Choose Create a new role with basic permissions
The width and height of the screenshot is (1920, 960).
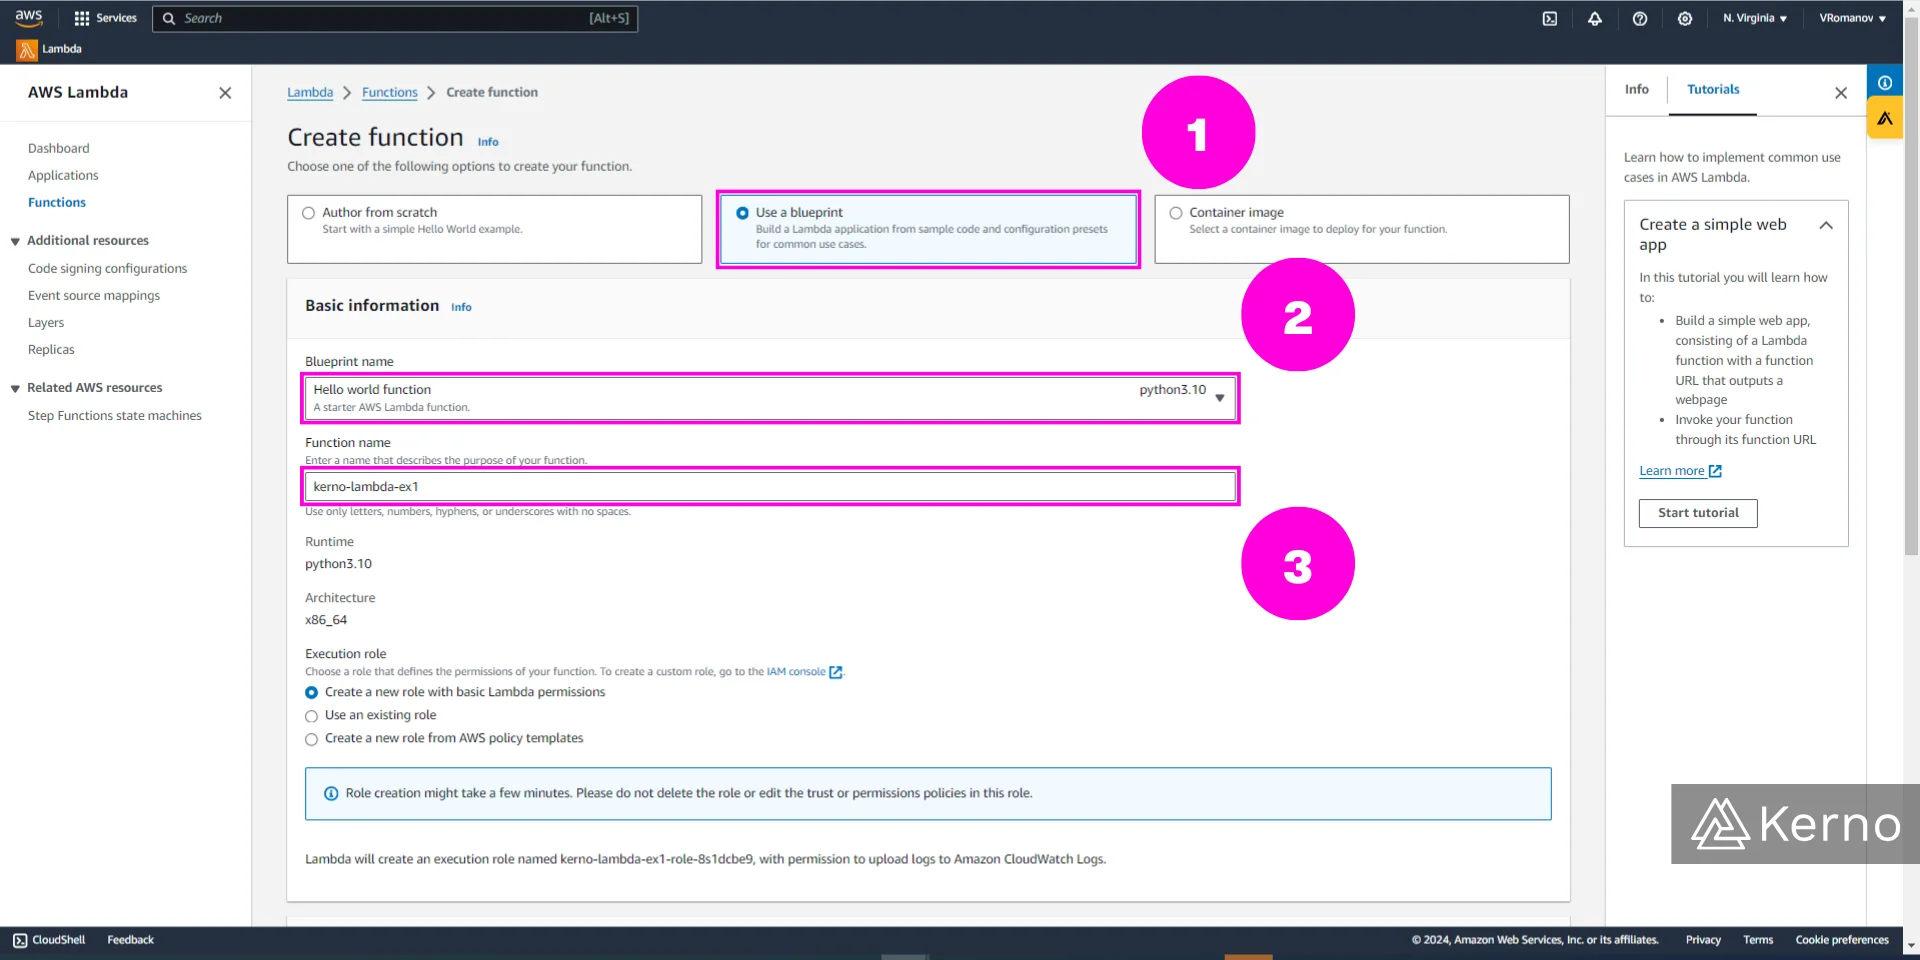click(x=311, y=692)
